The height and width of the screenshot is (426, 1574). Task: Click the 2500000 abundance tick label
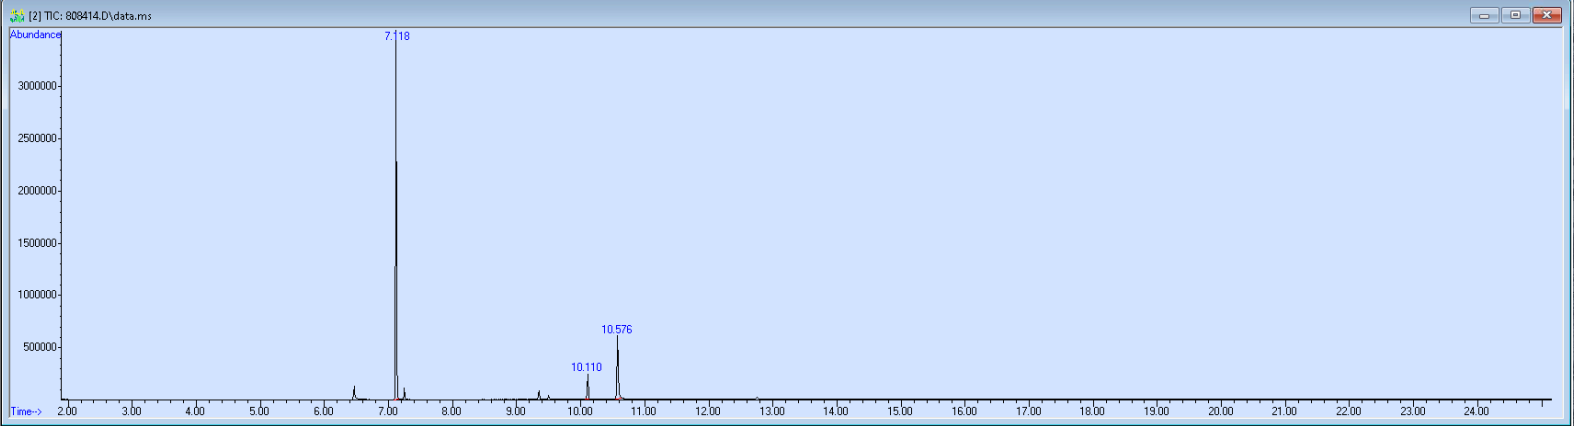(37, 138)
